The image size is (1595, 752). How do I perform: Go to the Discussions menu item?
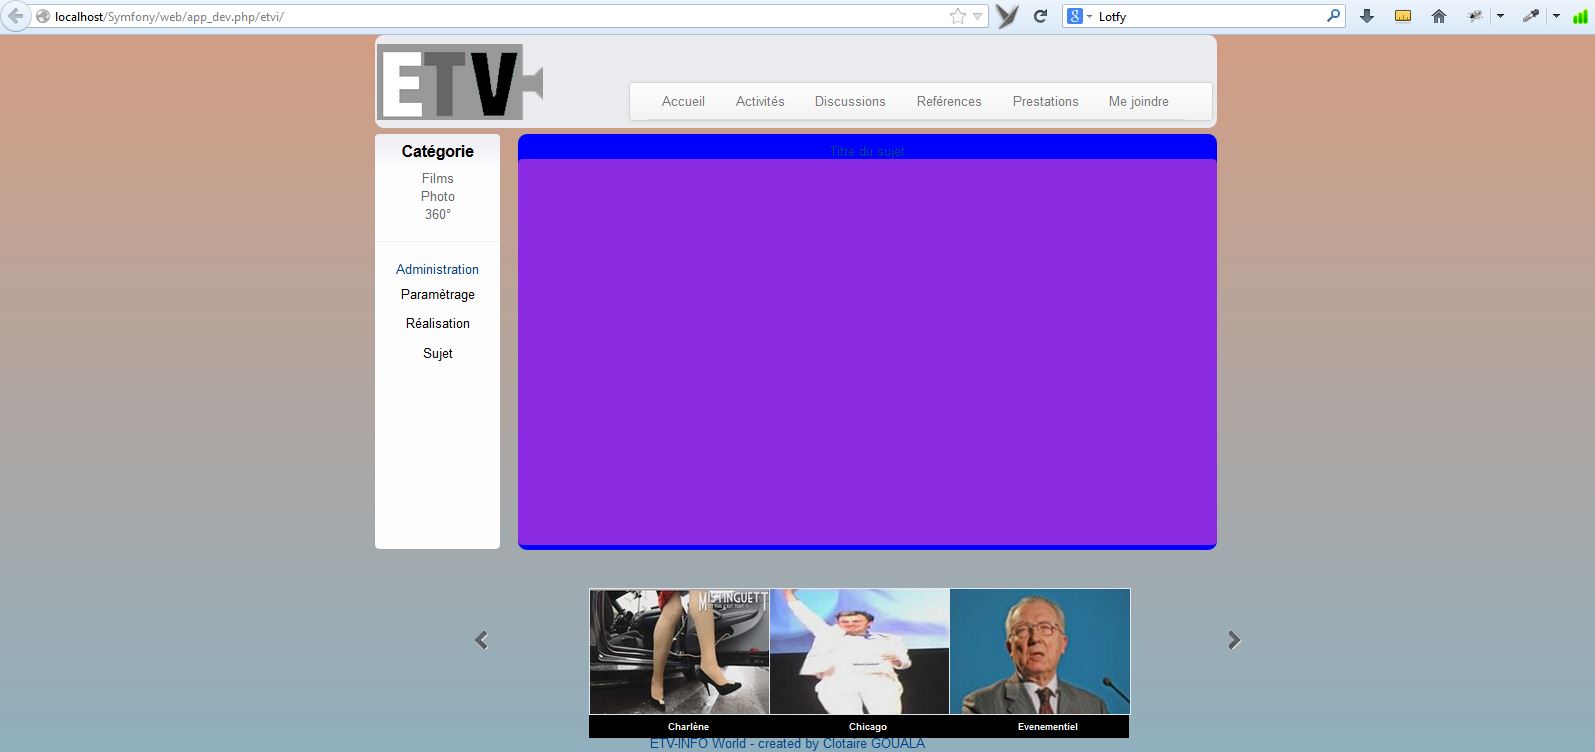point(850,101)
